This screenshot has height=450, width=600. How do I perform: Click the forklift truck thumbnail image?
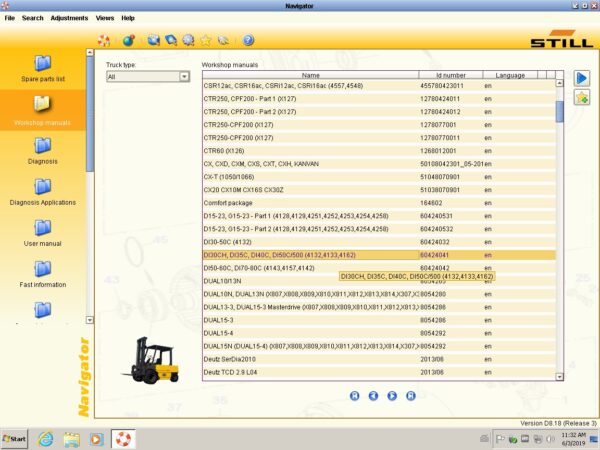(x=151, y=360)
